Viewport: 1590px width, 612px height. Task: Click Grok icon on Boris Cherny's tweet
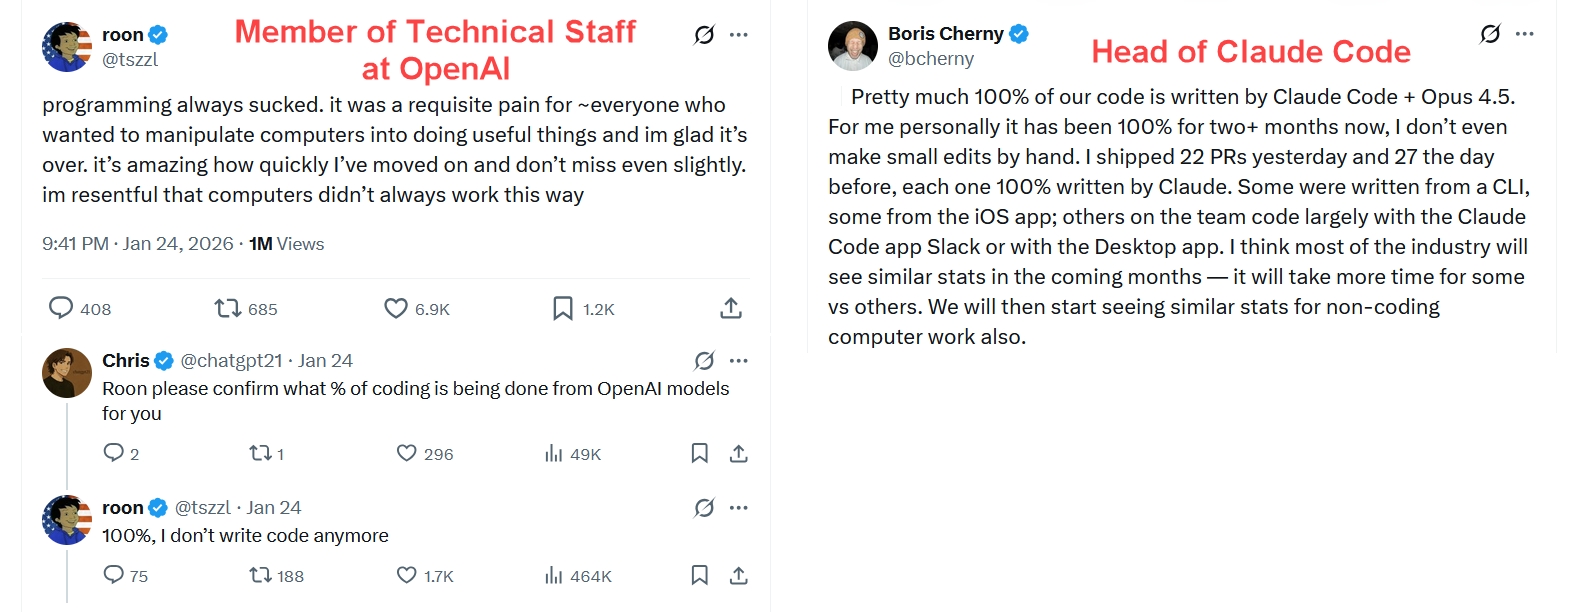(x=1490, y=34)
